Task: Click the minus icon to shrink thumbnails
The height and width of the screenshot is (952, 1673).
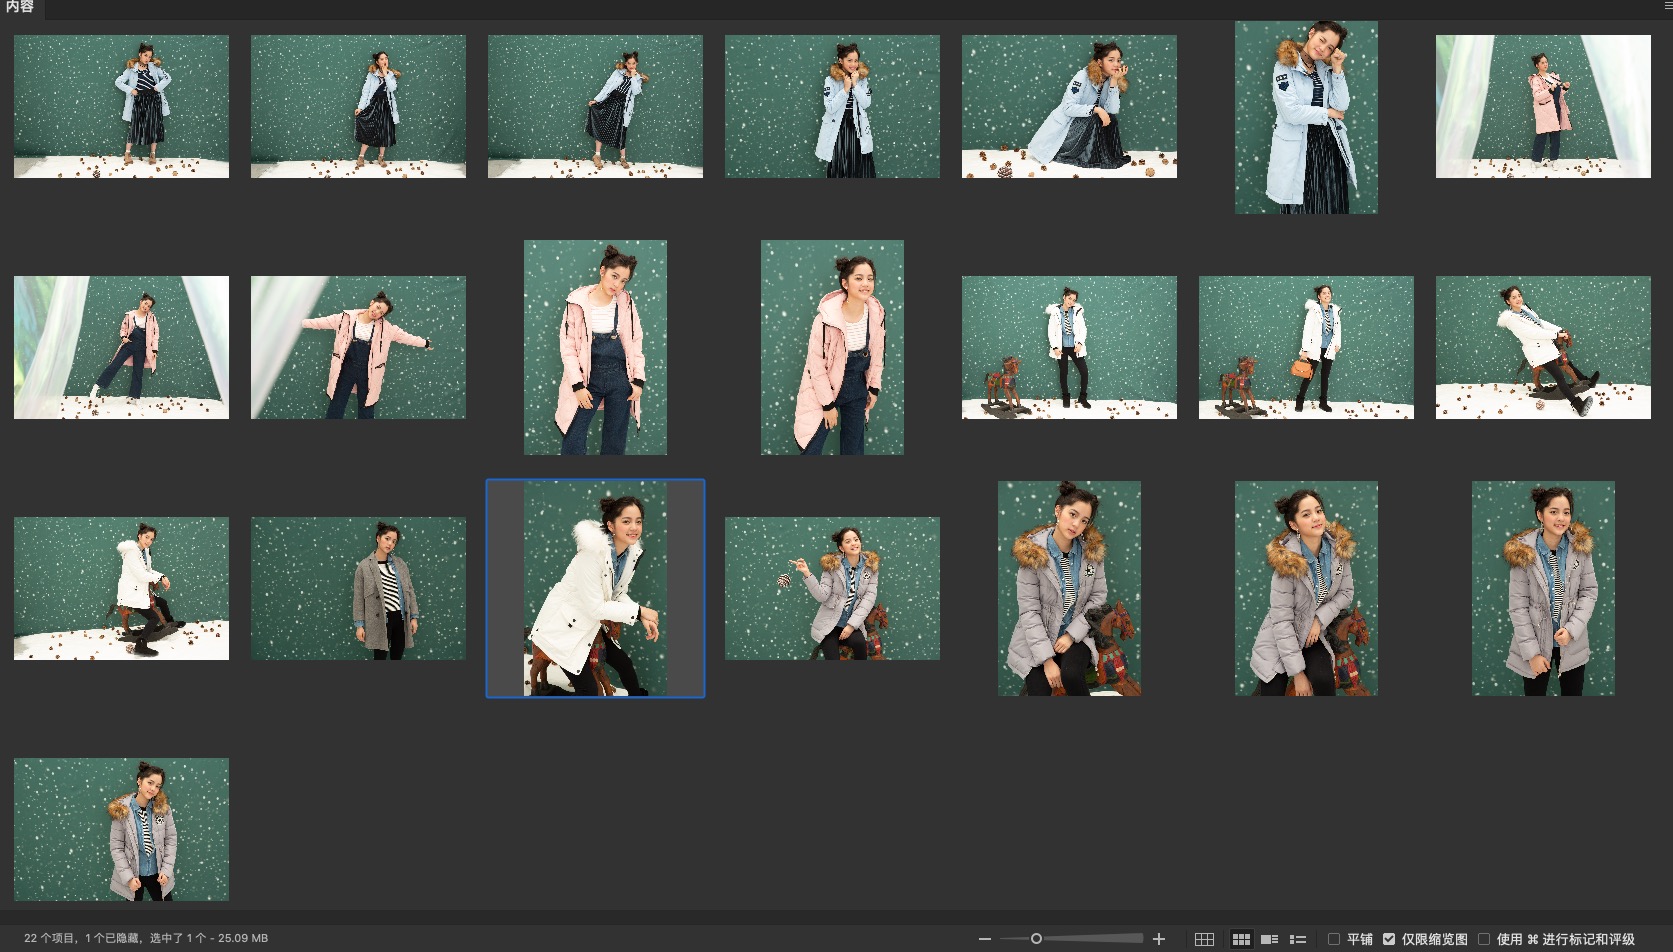Action: coord(985,939)
